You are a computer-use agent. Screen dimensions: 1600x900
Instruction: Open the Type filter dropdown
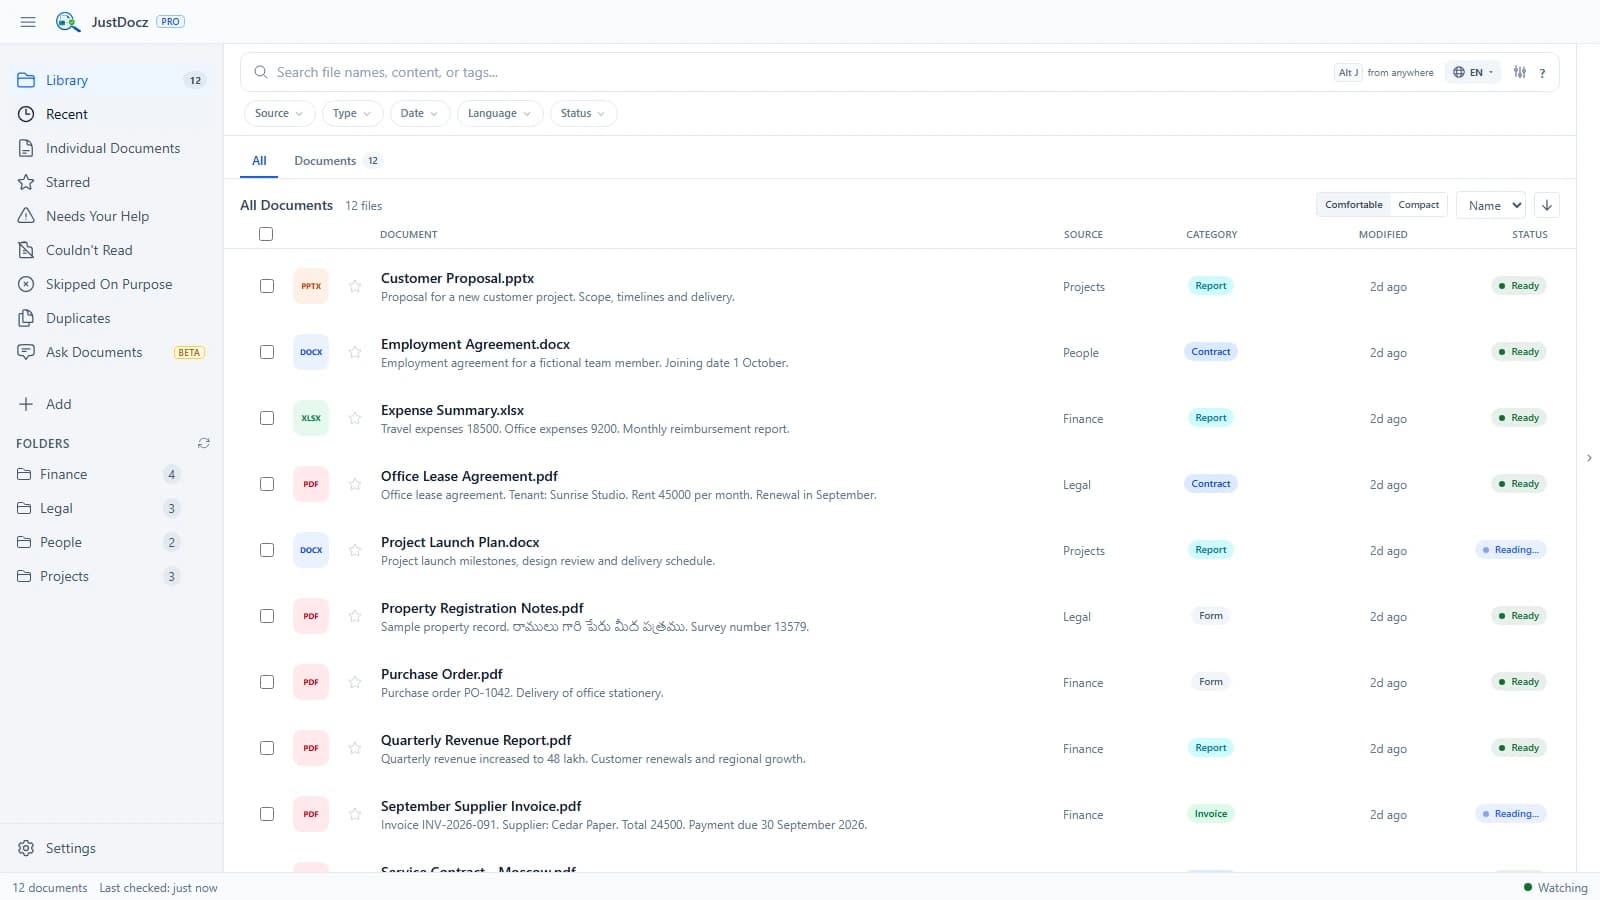tap(352, 113)
